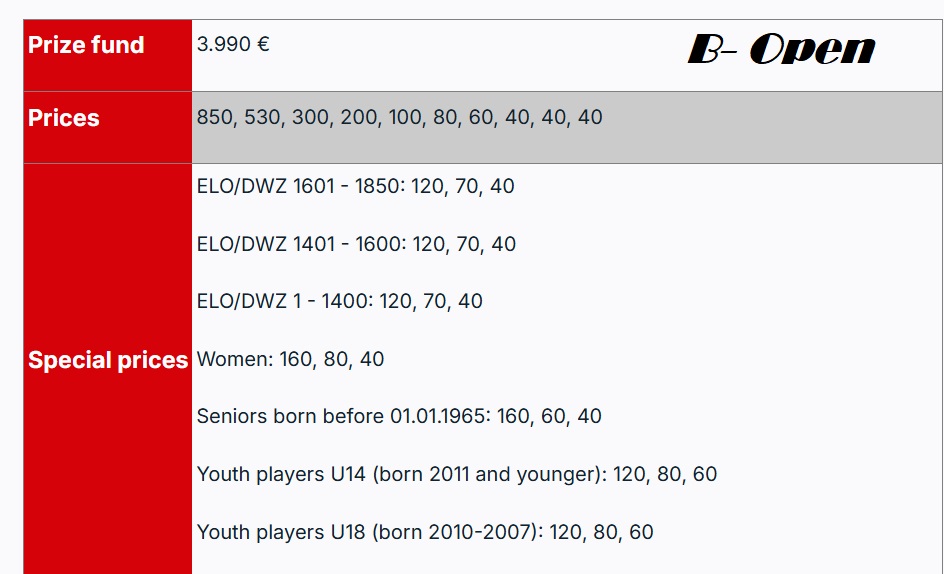Click the text '(born 2010-2007)'
This screenshot has width=944, height=574.
[x=456, y=532]
